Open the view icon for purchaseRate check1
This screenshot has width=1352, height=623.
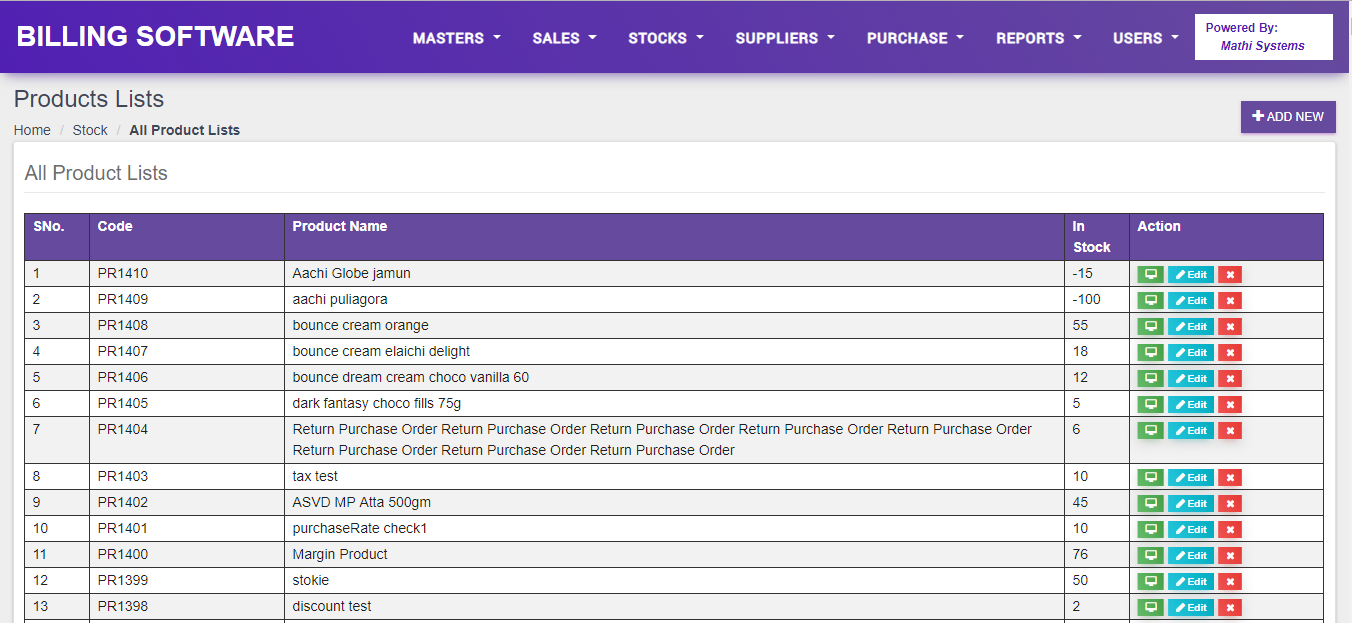pyautogui.click(x=1150, y=528)
